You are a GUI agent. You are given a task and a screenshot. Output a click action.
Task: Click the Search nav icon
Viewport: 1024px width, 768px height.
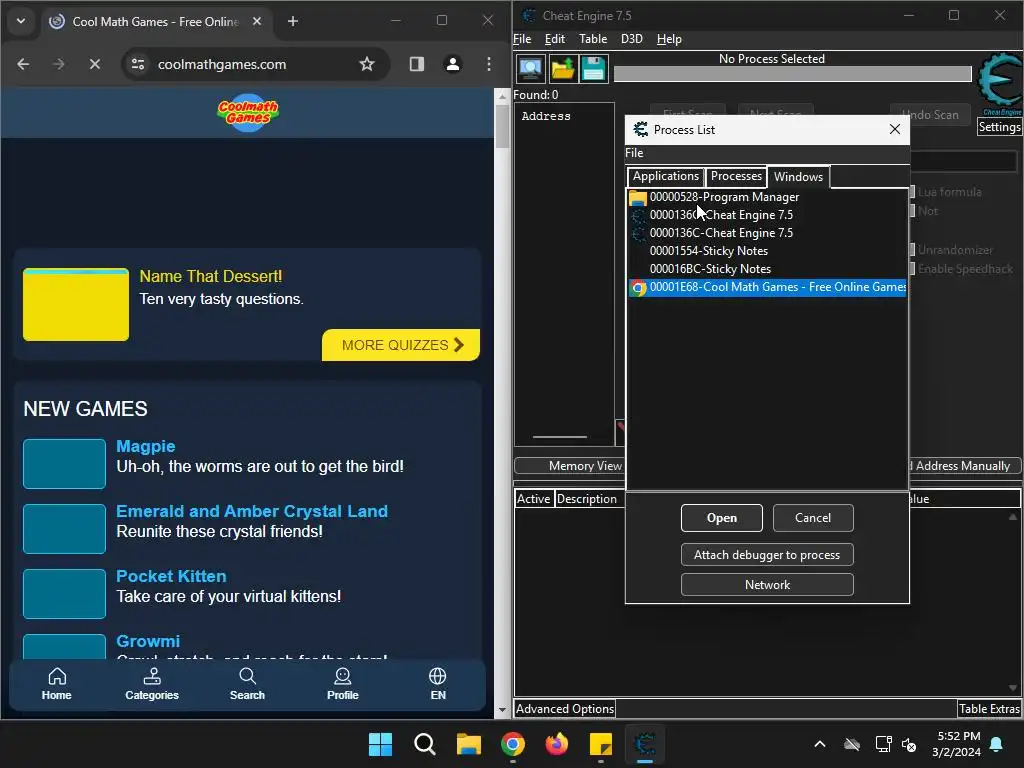[x=248, y=684]
